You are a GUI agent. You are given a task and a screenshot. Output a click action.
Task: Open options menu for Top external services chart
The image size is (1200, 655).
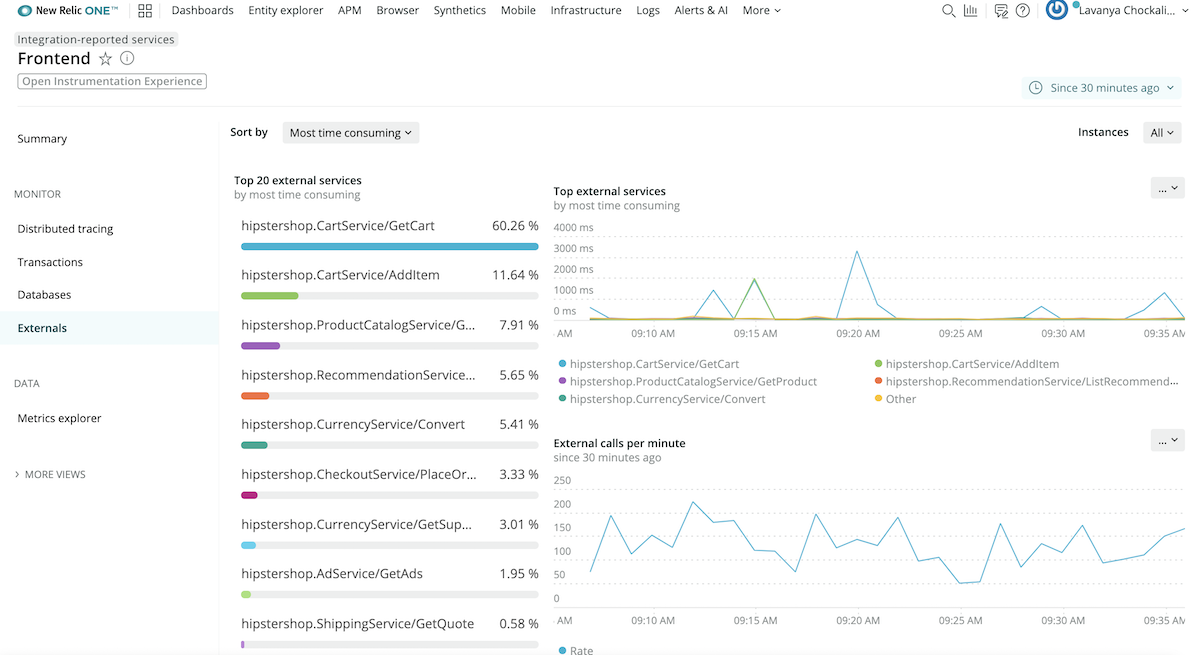[1168, 187]
